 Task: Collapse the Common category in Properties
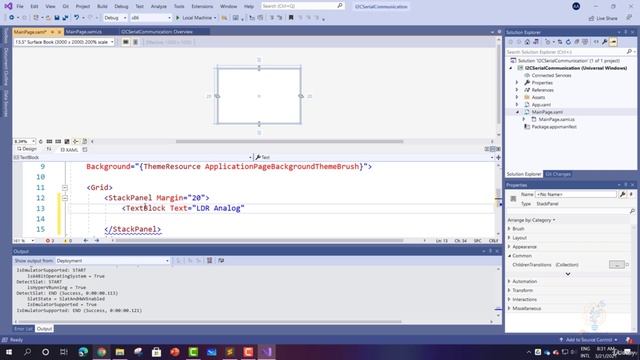509,256
